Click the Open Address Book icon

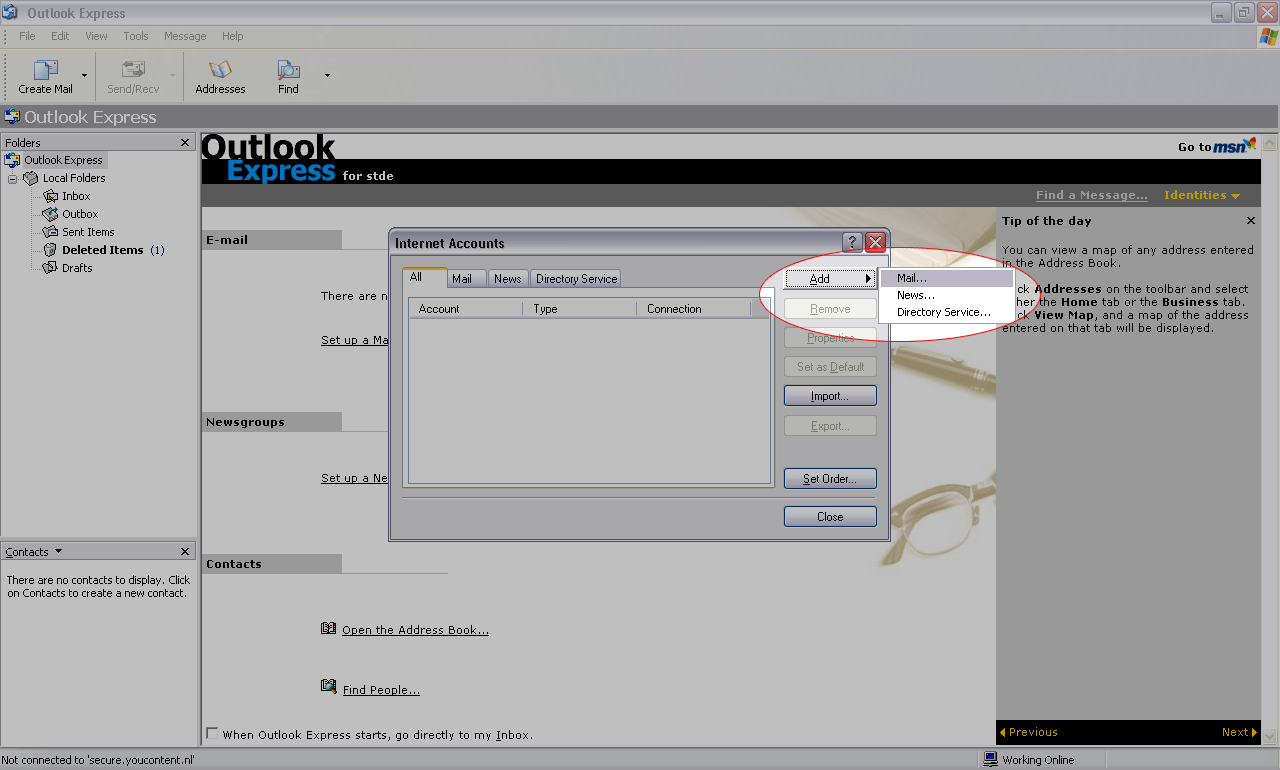329,628
